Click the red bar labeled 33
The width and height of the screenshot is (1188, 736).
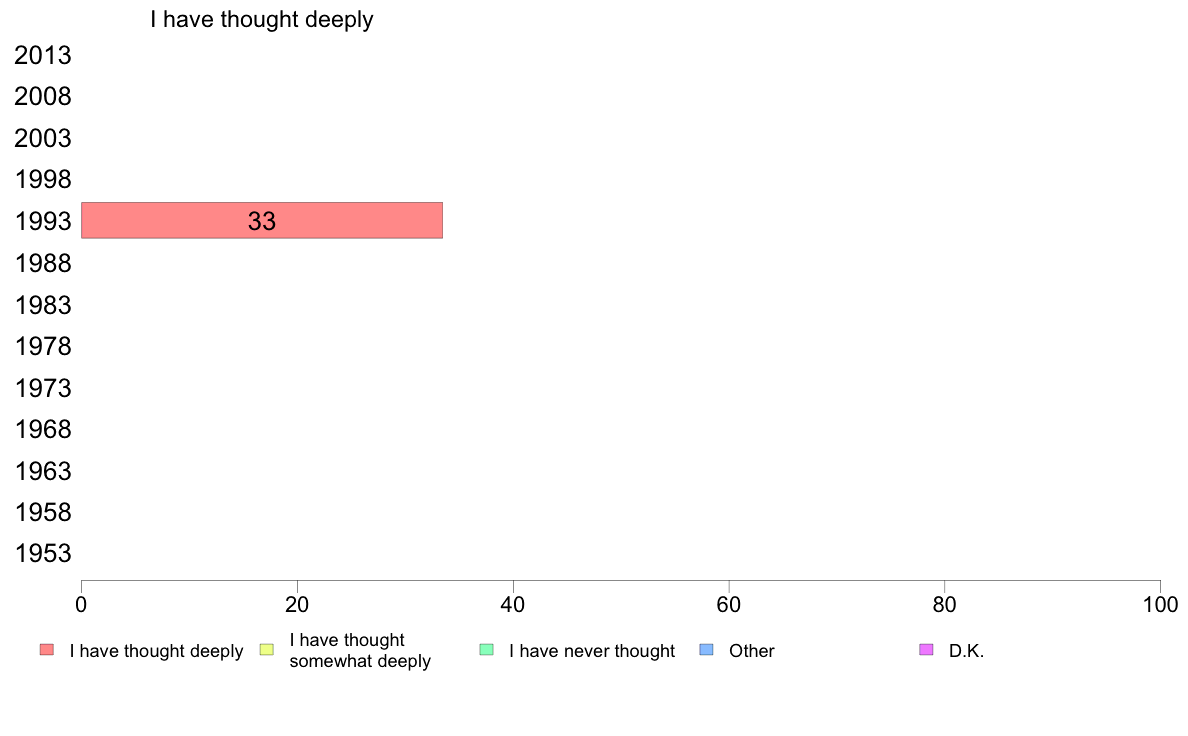[x=262, y=221]
